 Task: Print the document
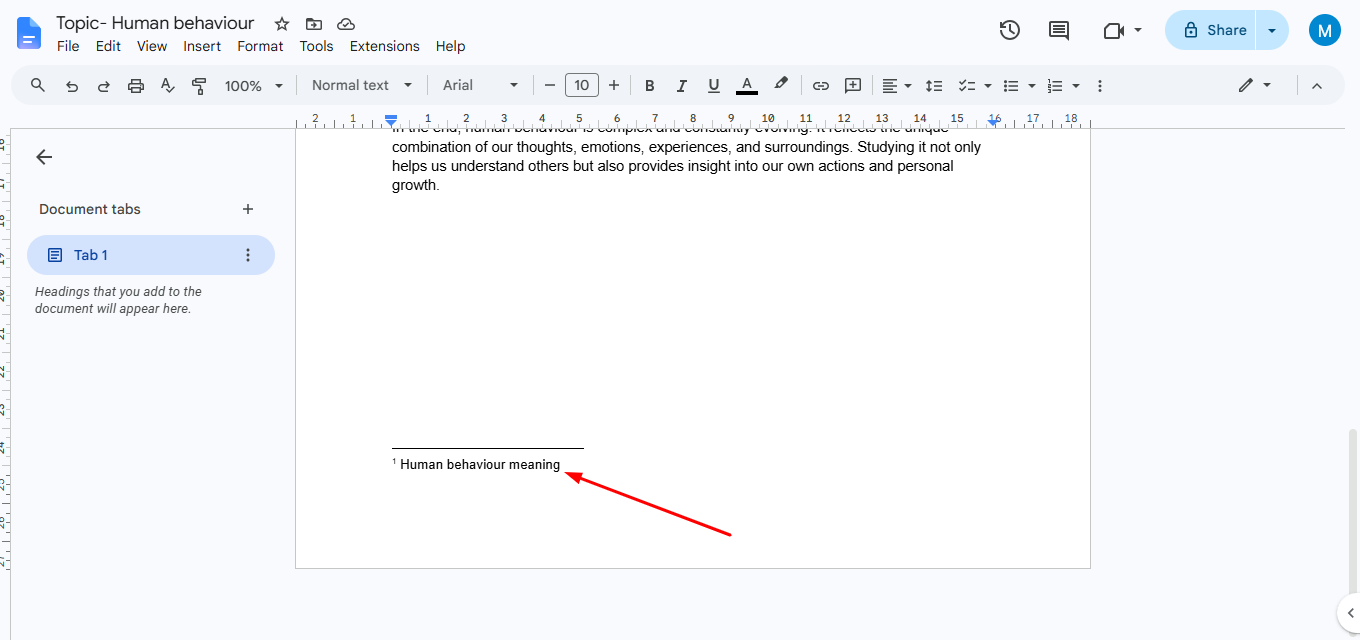pyautogui.click(x=136, y=86)
